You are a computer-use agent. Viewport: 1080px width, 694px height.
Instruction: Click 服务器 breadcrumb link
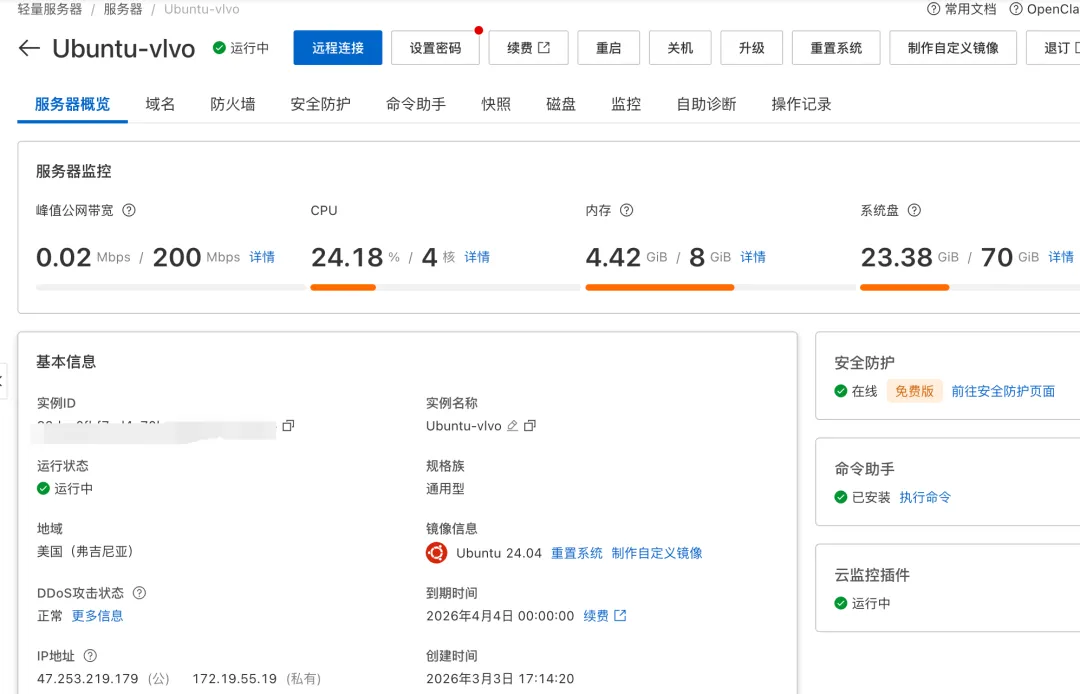point(123,9)
